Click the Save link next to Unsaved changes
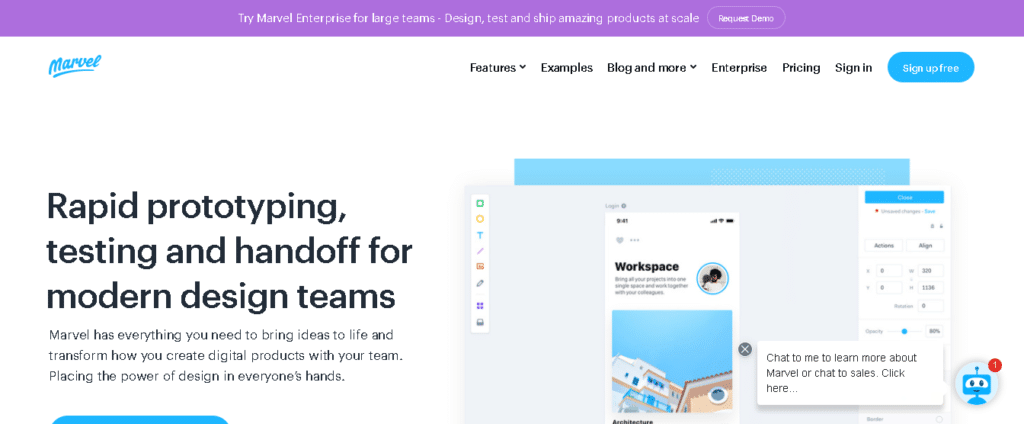This screenshot has width=1024, height=424. click(930, 212)
